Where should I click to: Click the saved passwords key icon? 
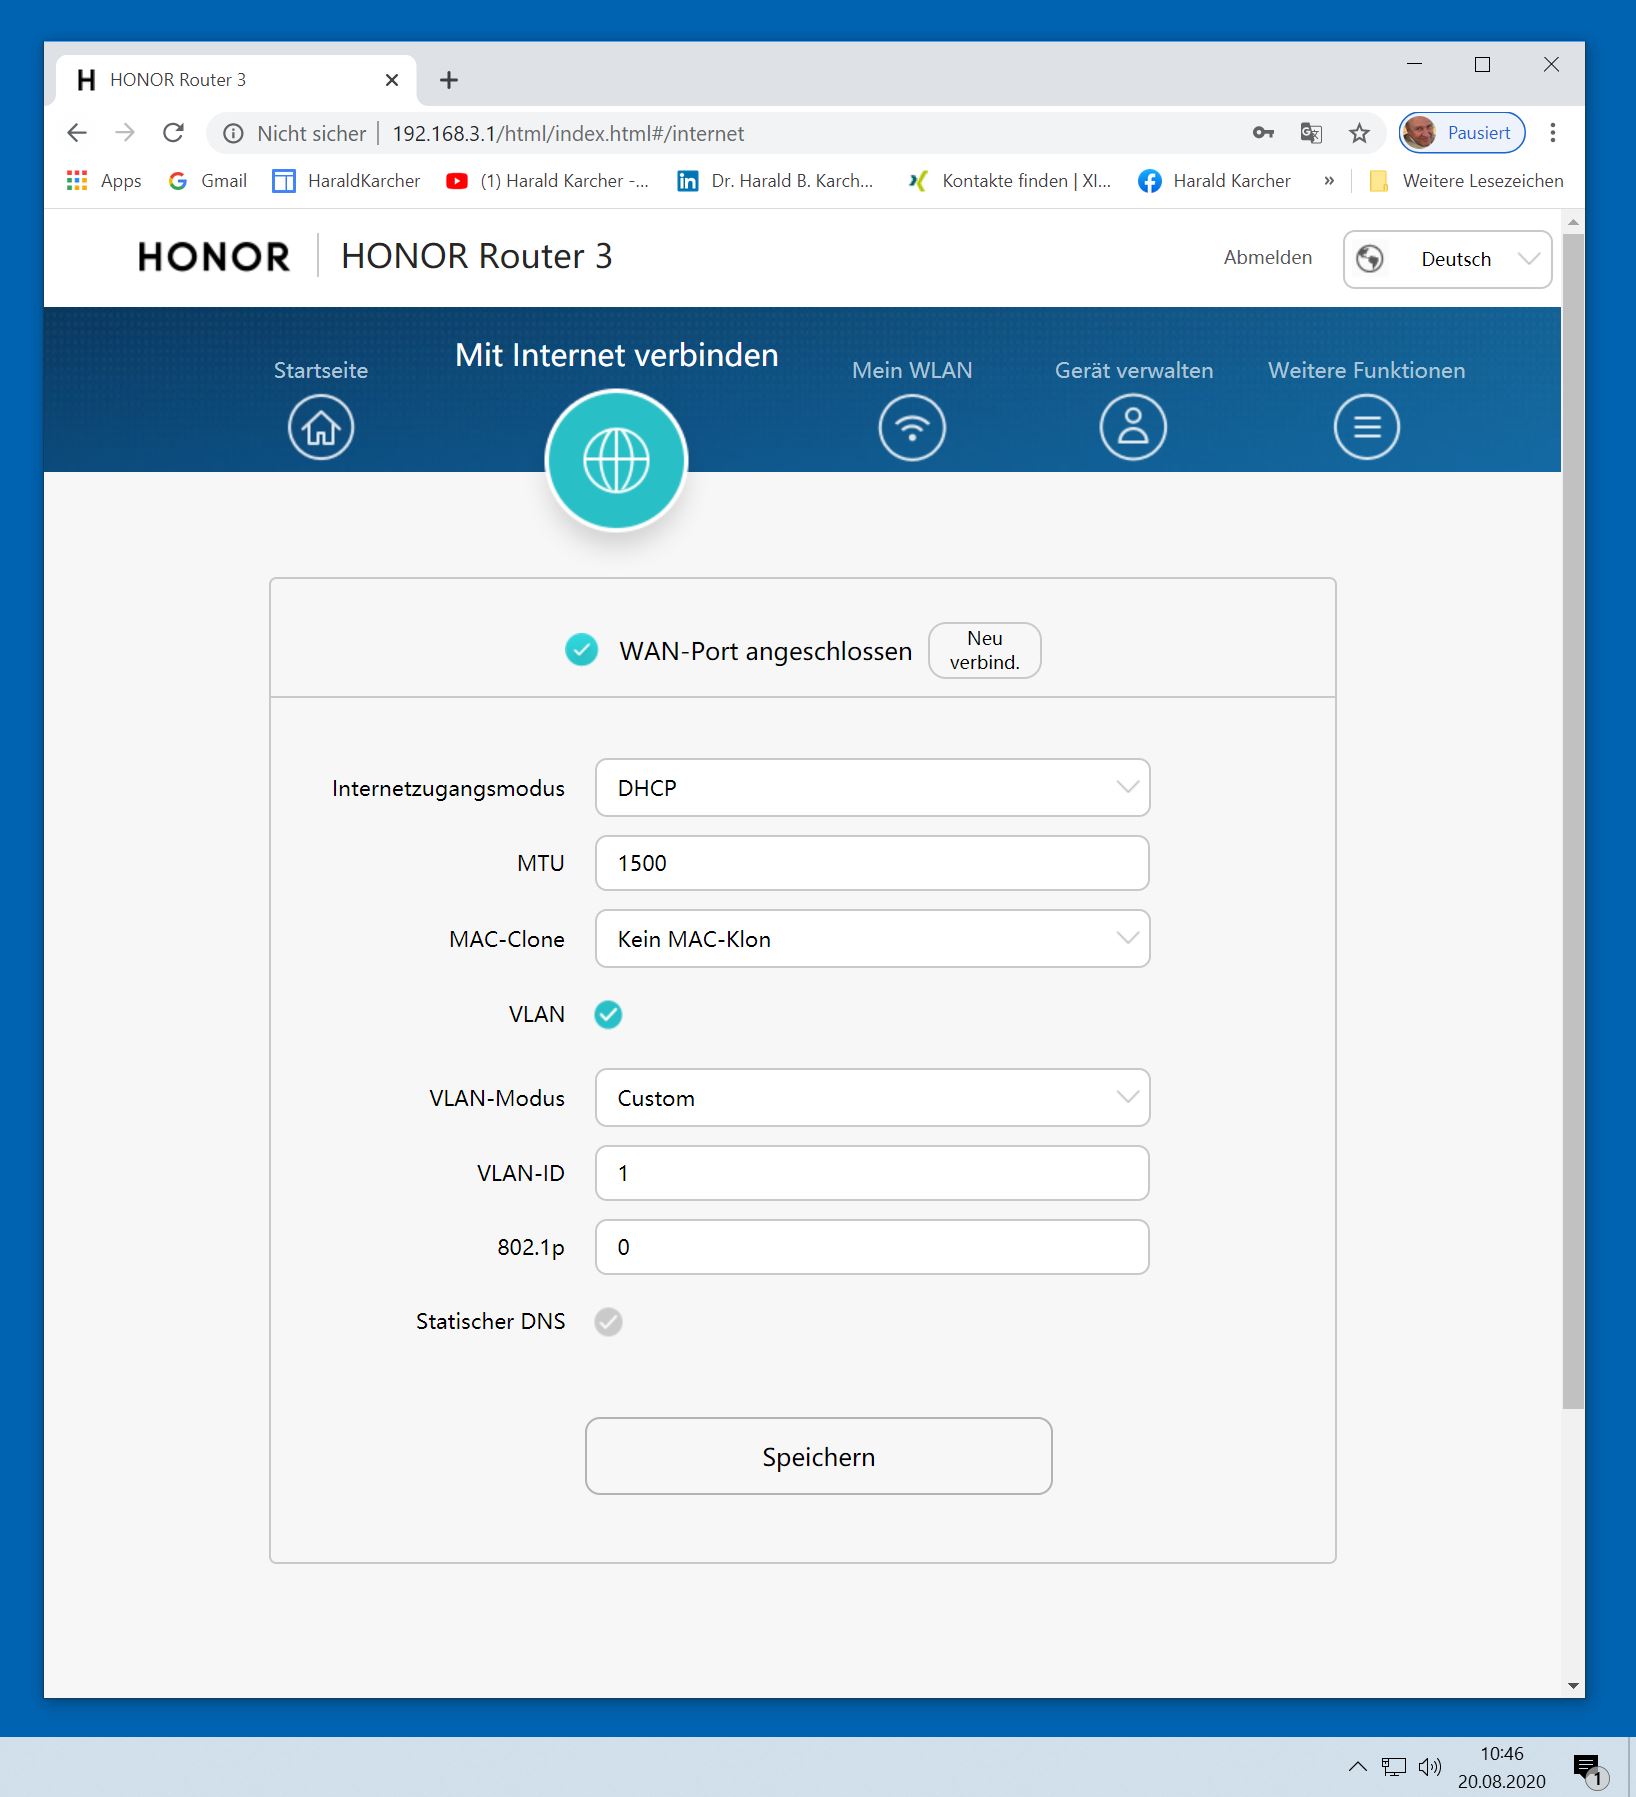tap(1263, 133)
